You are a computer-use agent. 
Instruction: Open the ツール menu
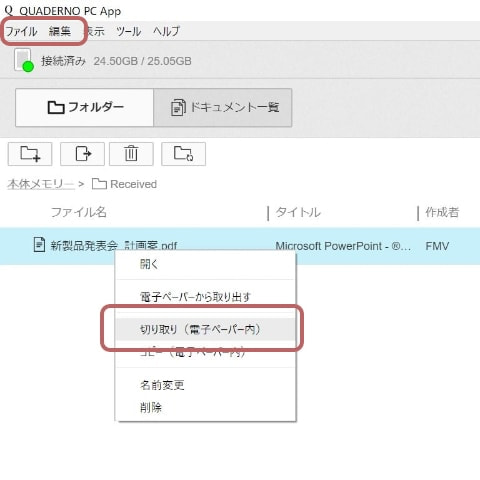coord(129,31)
